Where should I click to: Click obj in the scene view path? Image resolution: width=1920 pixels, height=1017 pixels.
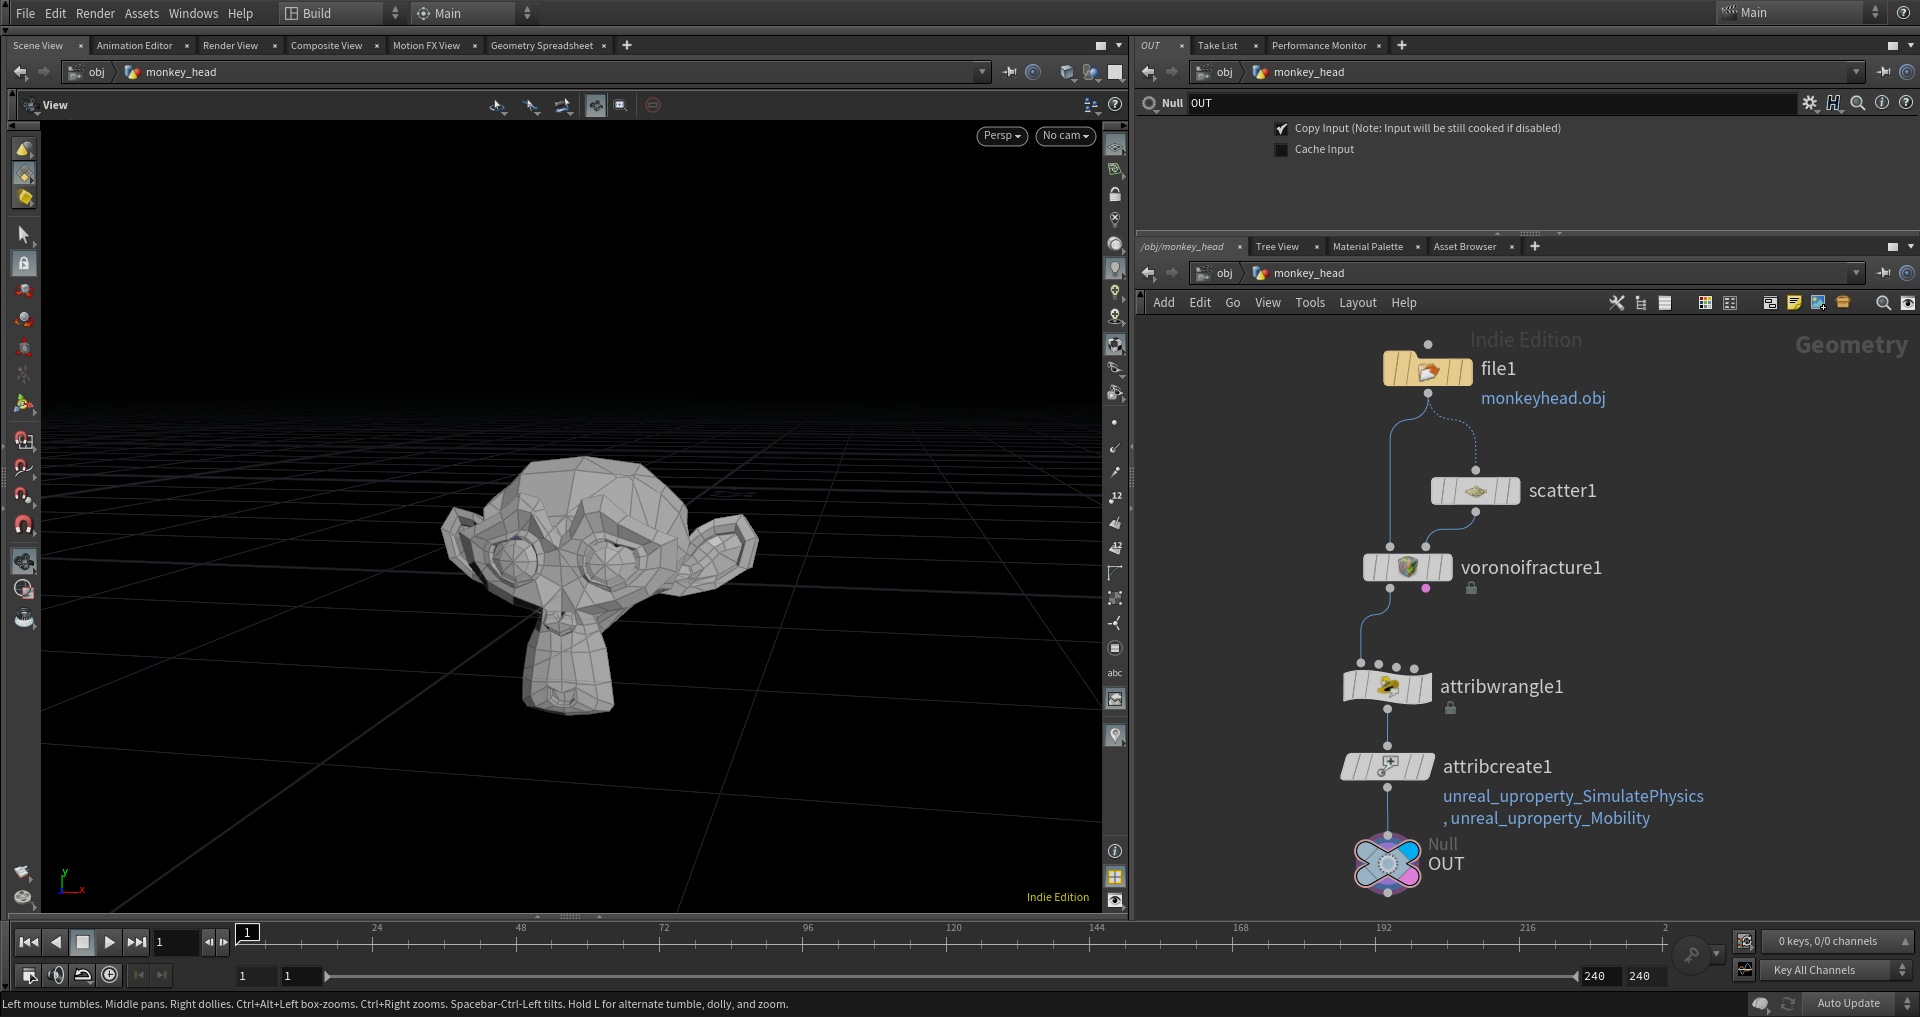(96, 72)
